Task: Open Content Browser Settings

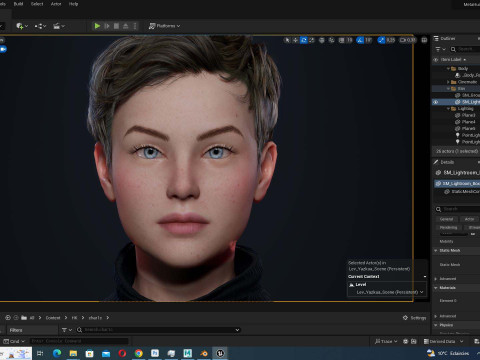Action: (414, 318)
